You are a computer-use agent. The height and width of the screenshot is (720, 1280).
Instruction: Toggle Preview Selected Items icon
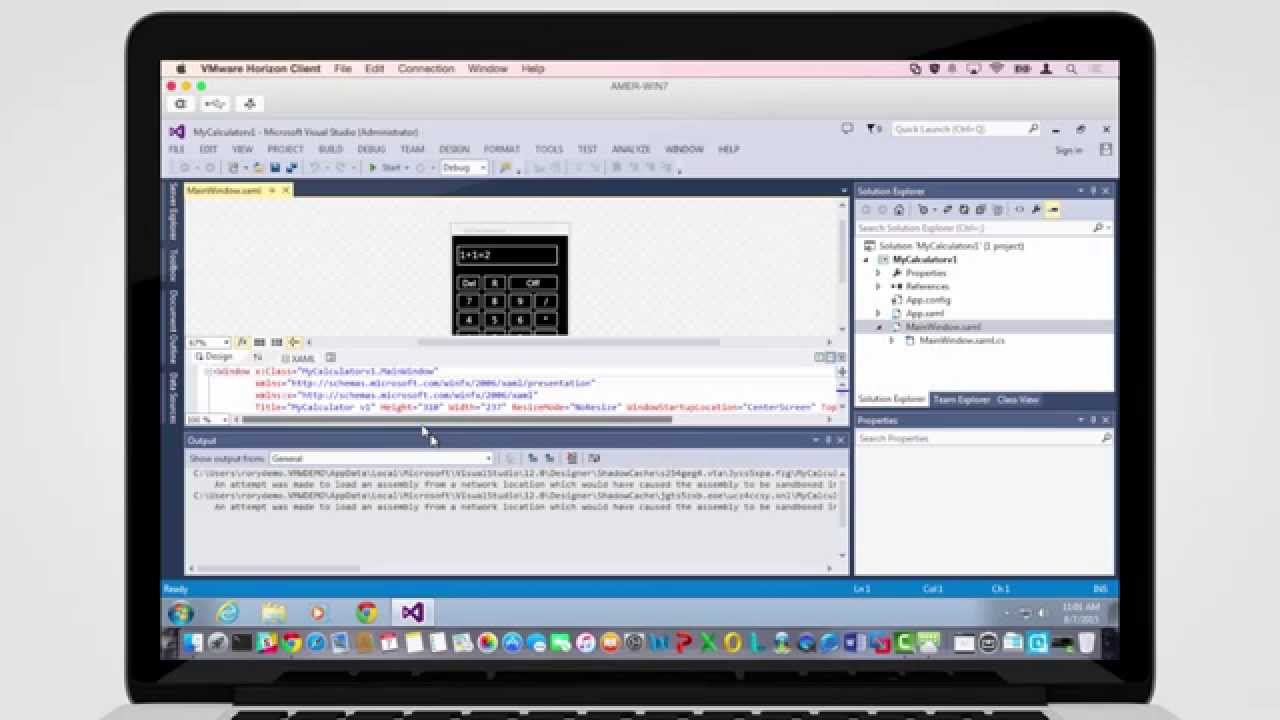pos(1053,210)
